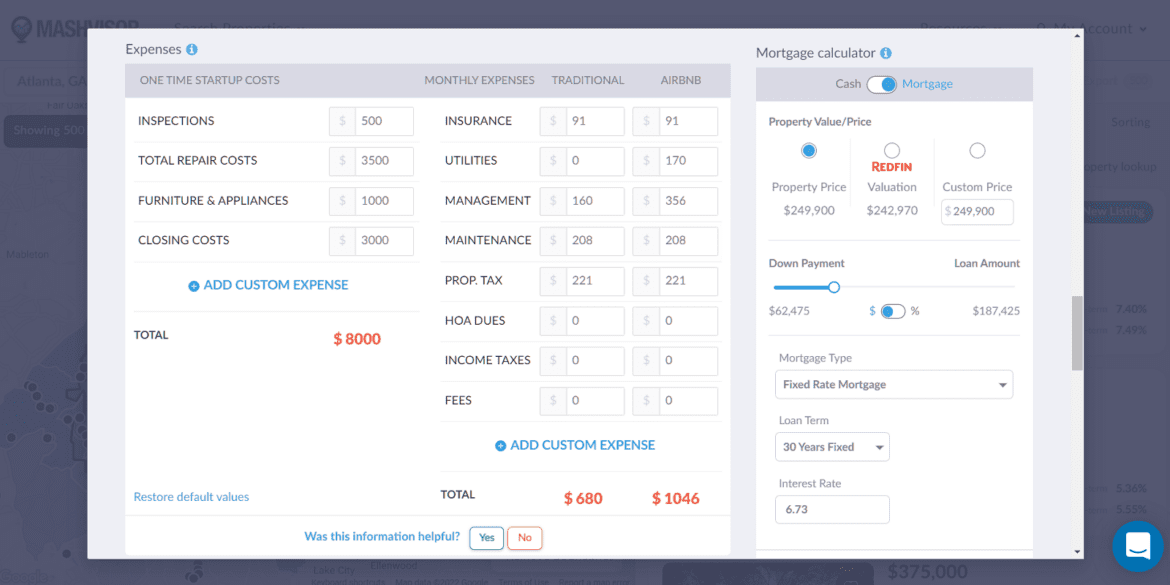Open the Mortgage Type dropdown
Image resolution: width=1170 pixels, height=585 pixels.
tap(893, 384)
